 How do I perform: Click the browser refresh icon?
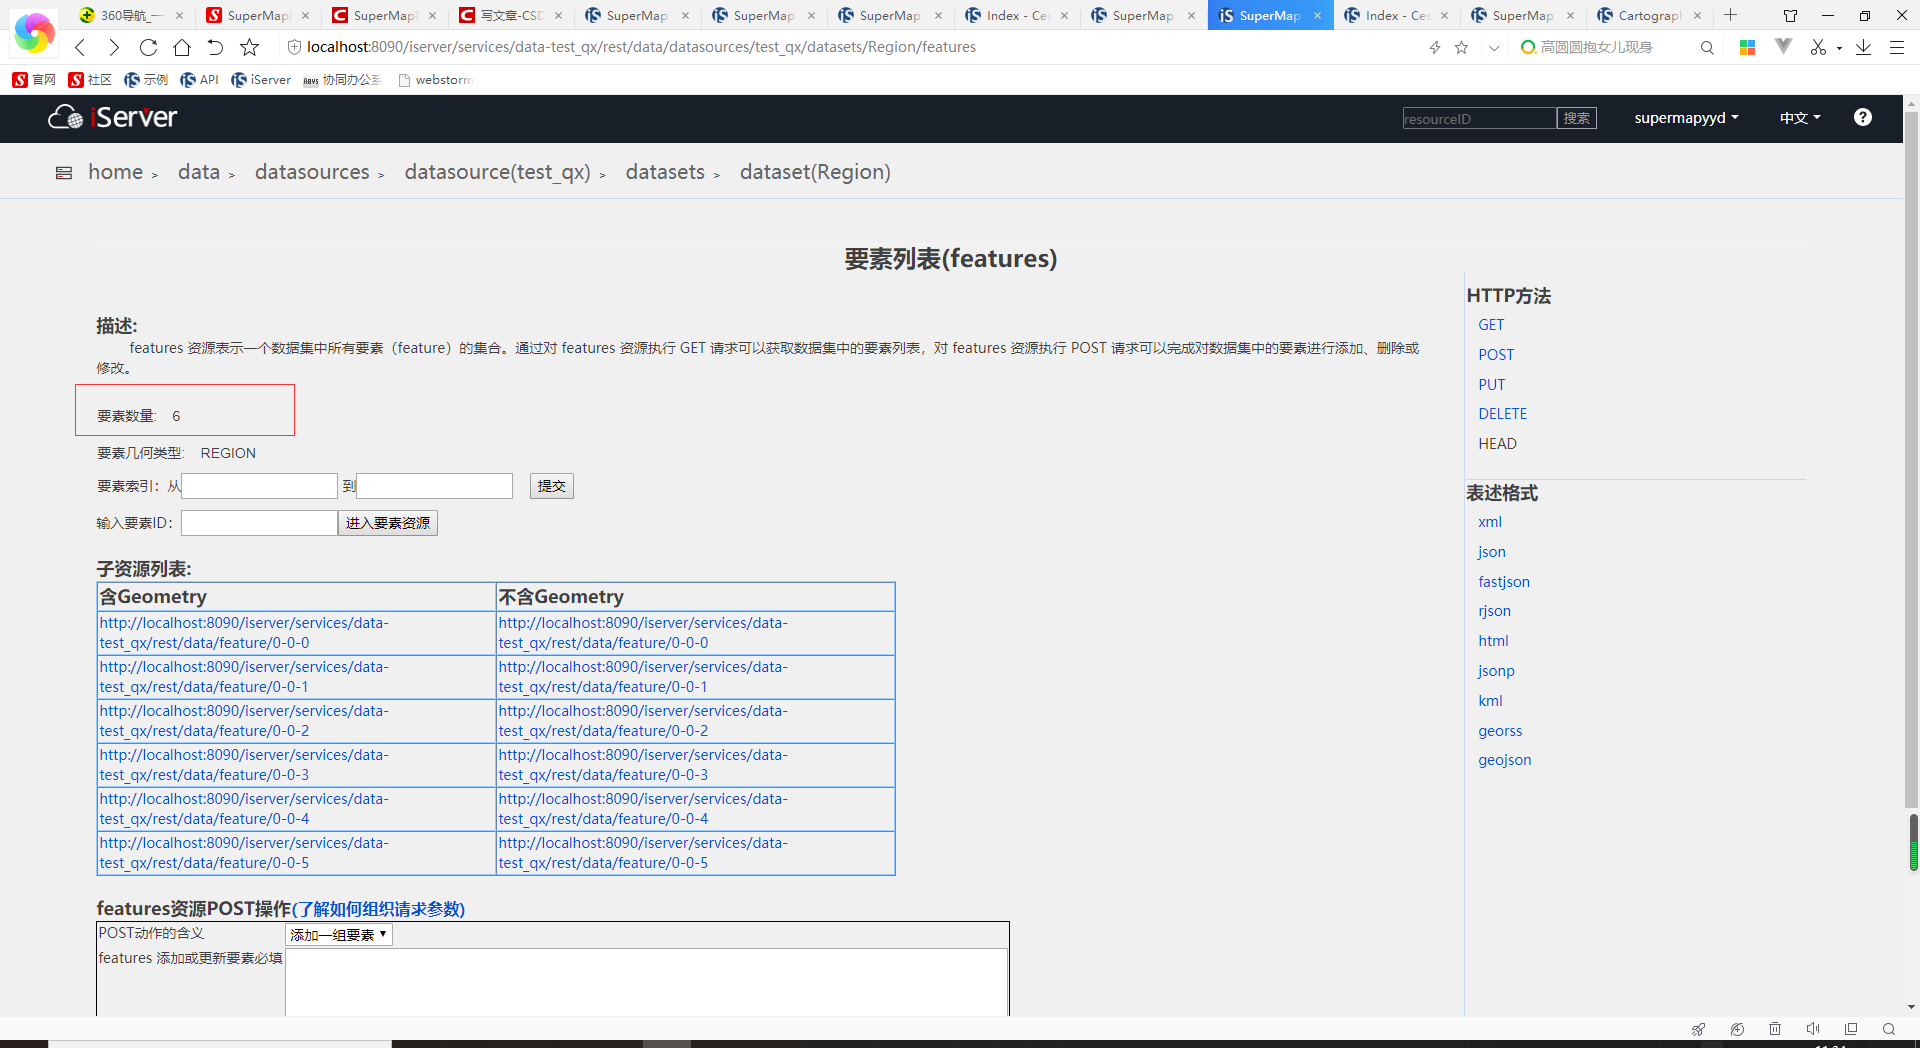click(148, 47)
